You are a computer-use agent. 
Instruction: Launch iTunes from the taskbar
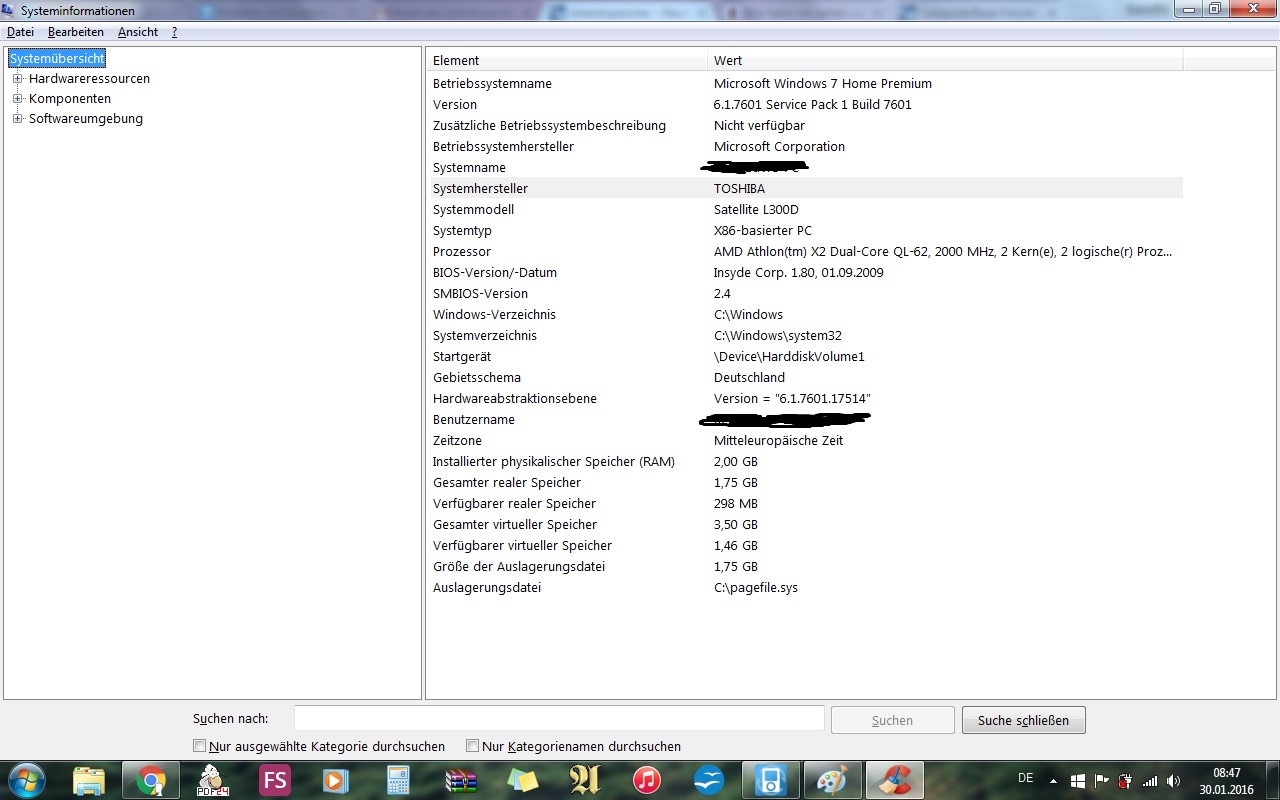point(647,780)
